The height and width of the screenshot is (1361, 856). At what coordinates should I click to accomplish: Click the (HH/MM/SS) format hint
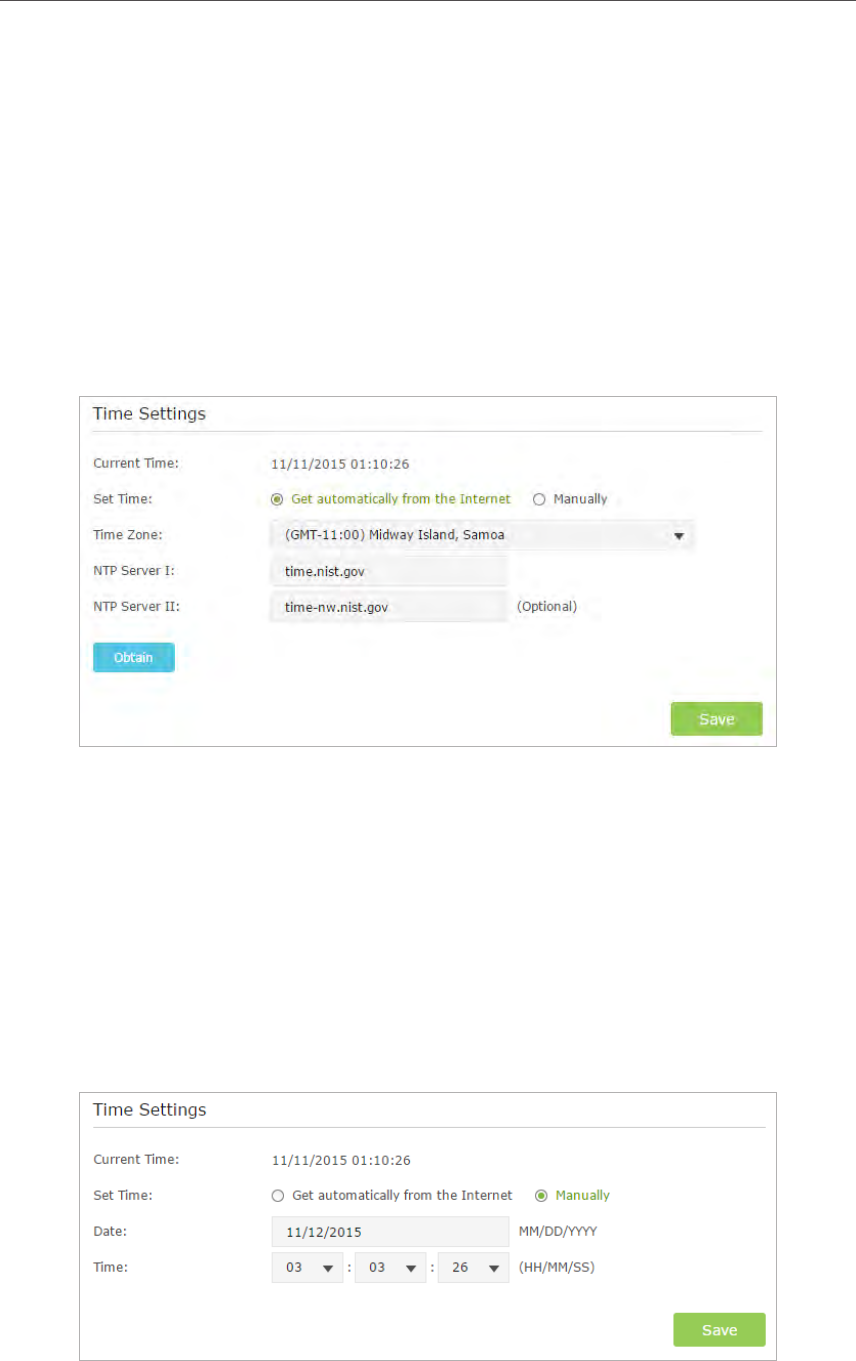(555, 1267)
